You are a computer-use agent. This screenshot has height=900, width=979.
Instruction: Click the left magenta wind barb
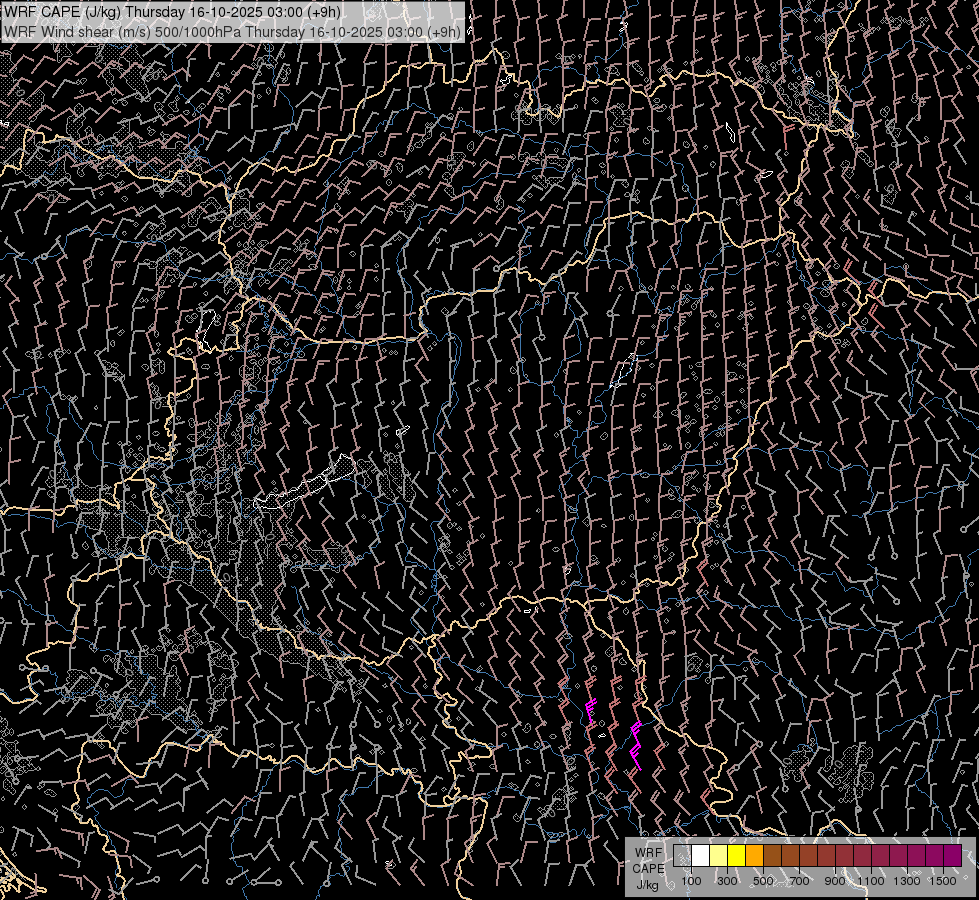click(x=591, y=711)
